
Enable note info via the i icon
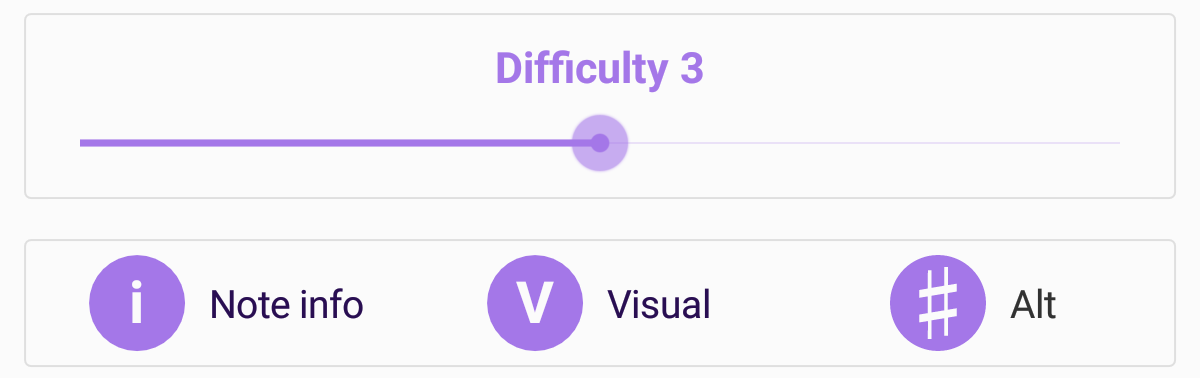(137, 303)
